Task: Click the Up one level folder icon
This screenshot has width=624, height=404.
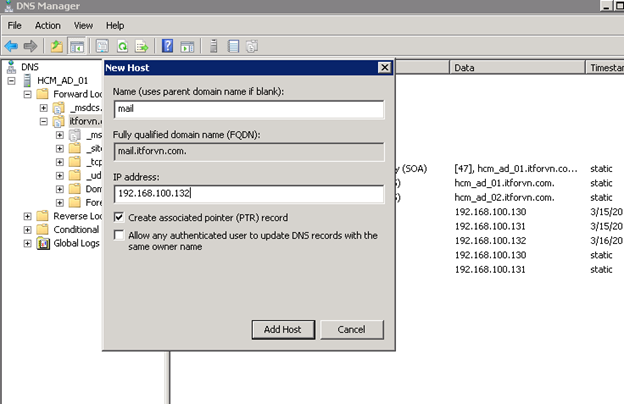Action: [58, 46]
